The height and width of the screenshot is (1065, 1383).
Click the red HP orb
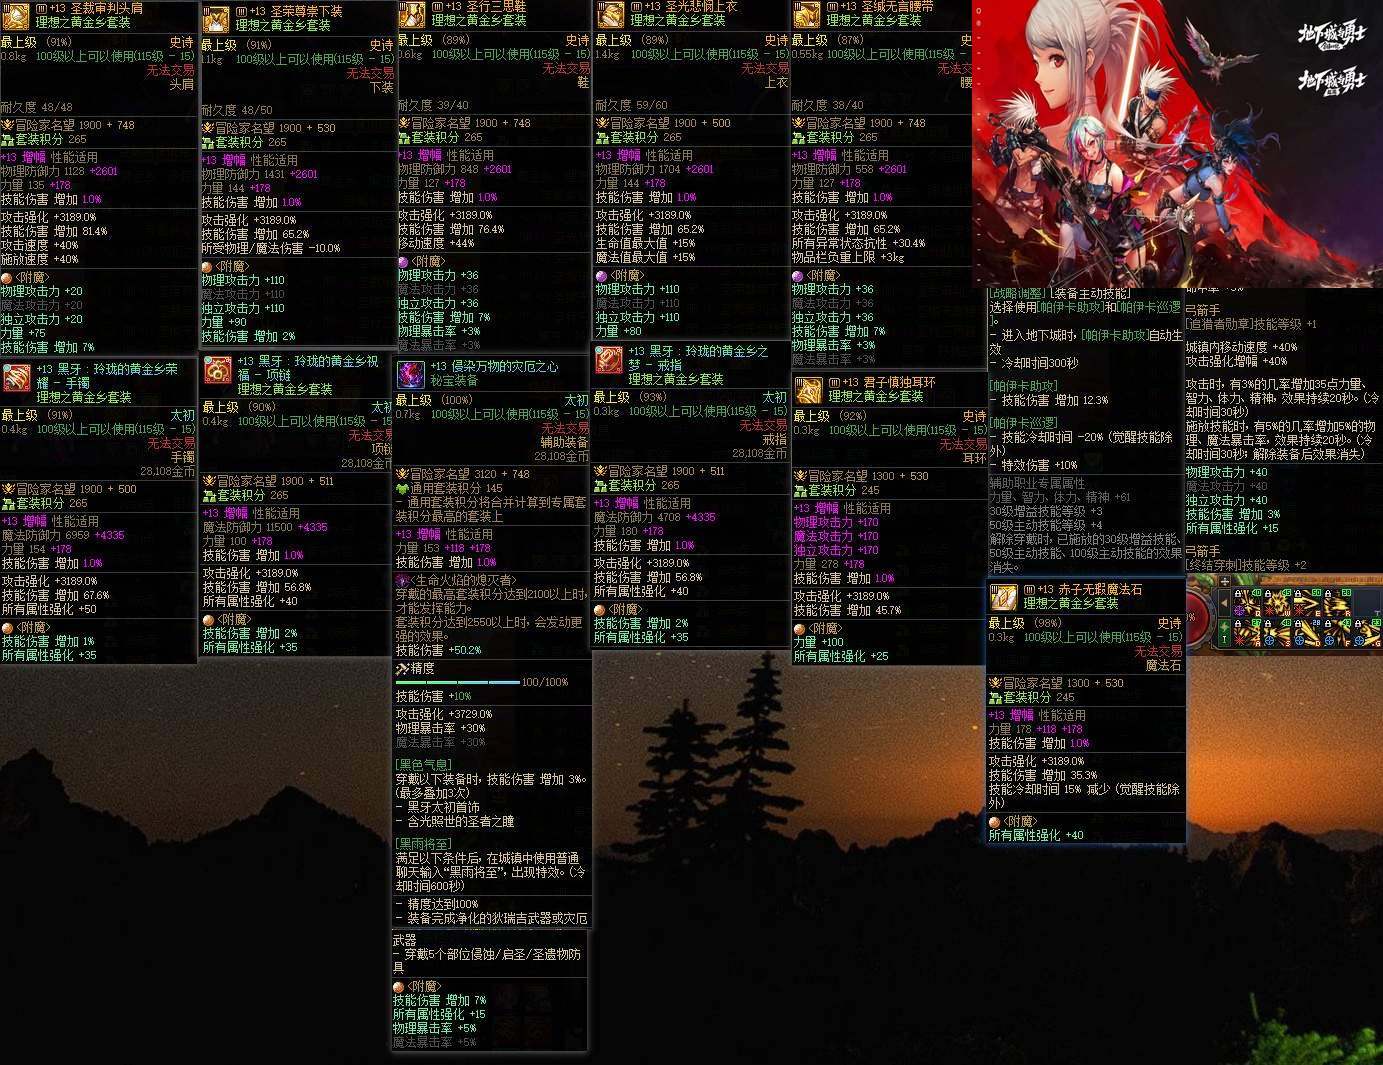point(1198,618)
